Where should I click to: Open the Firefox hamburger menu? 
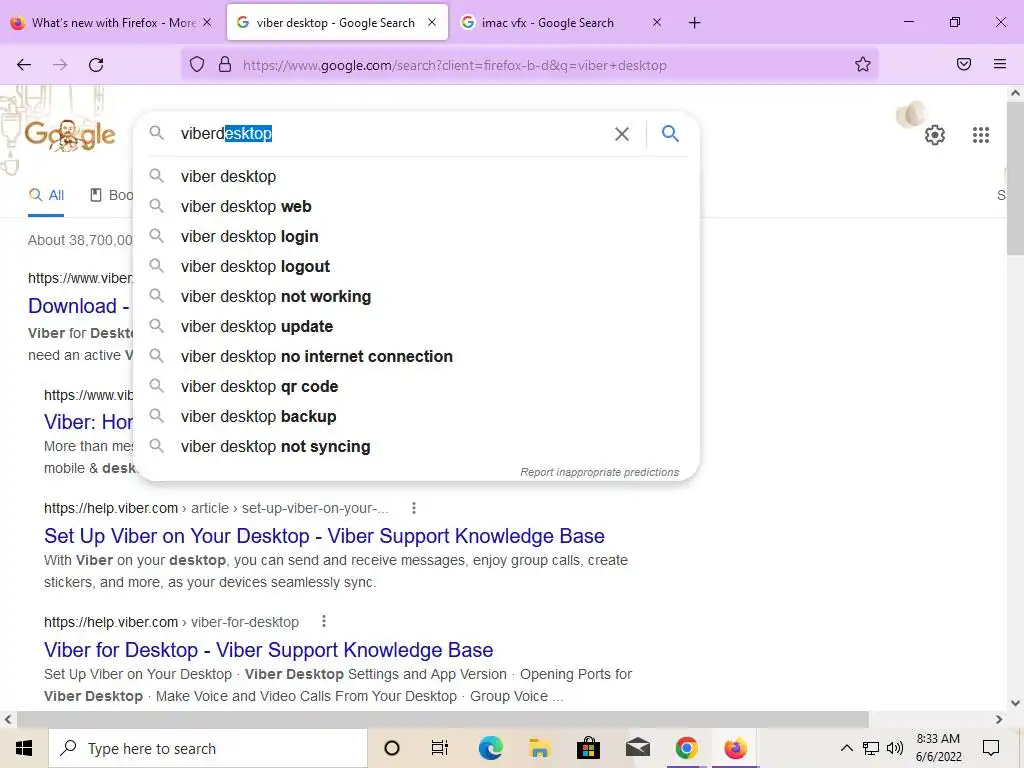coord(1000,64)
